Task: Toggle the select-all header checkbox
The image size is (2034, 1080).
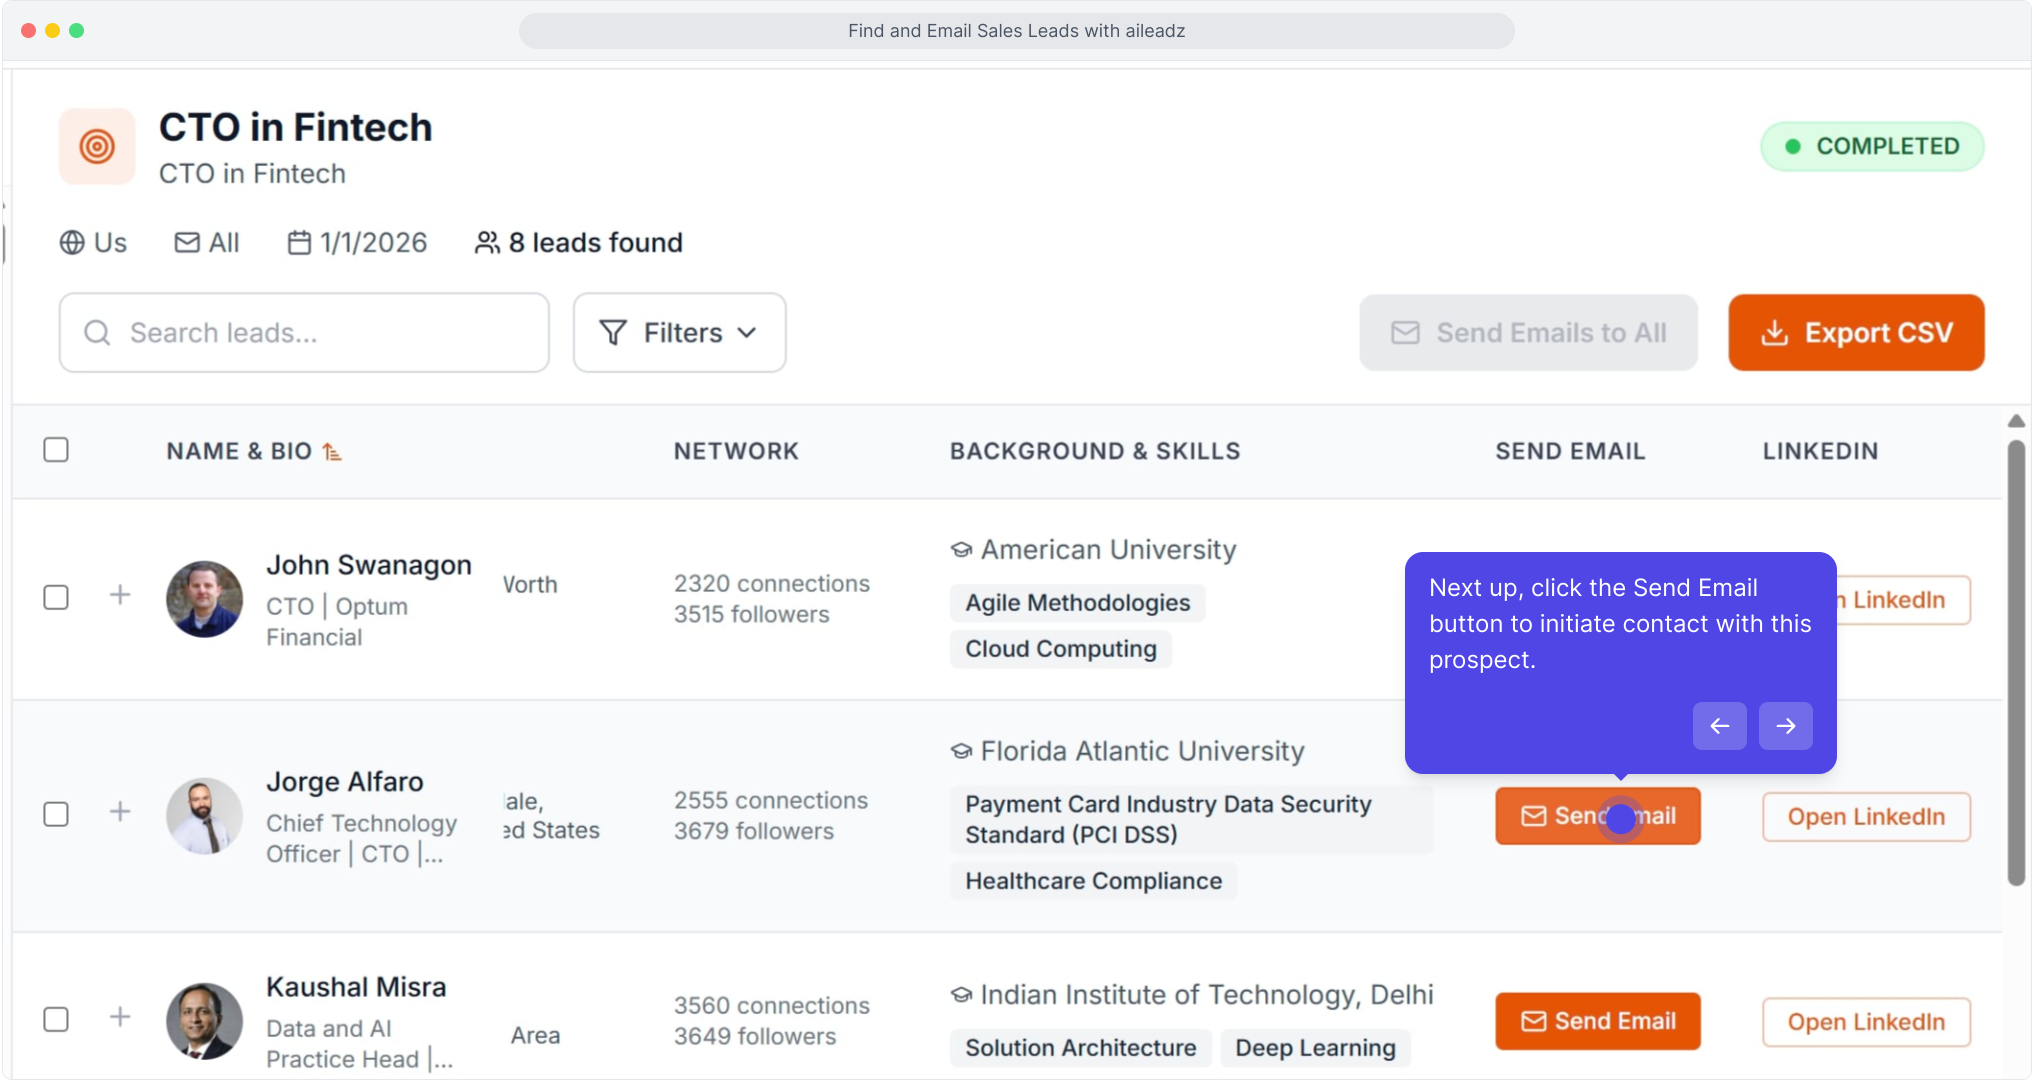Action: (56, 450)
